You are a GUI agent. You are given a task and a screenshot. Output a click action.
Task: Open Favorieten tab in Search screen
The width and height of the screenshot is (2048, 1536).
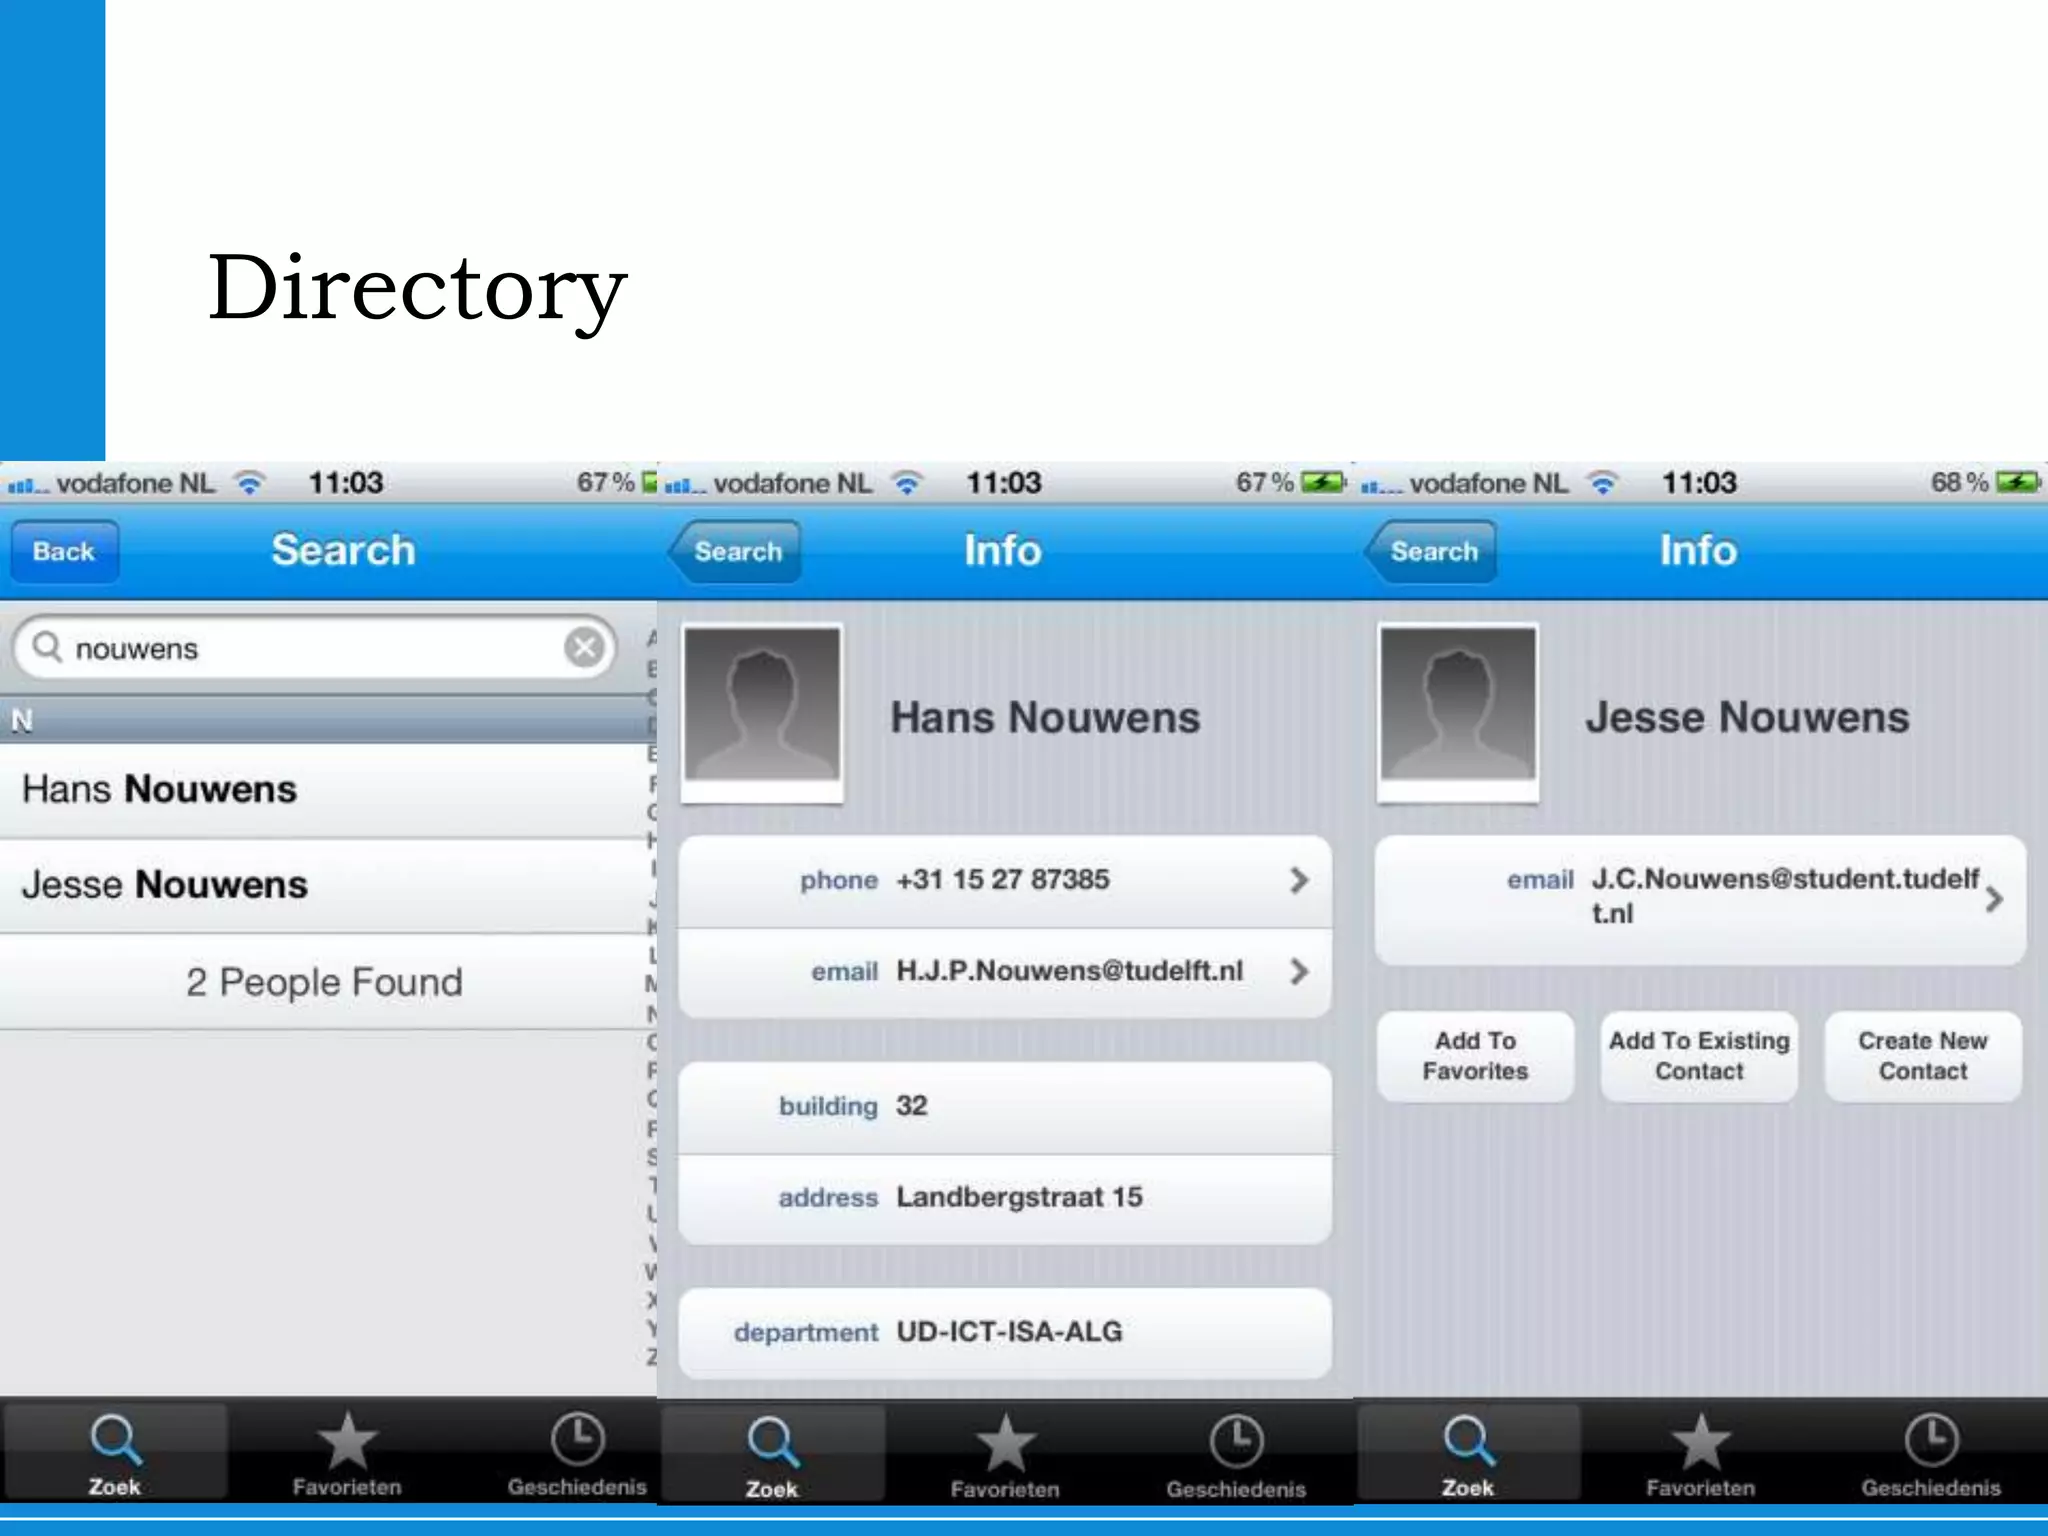[346, 1452]
